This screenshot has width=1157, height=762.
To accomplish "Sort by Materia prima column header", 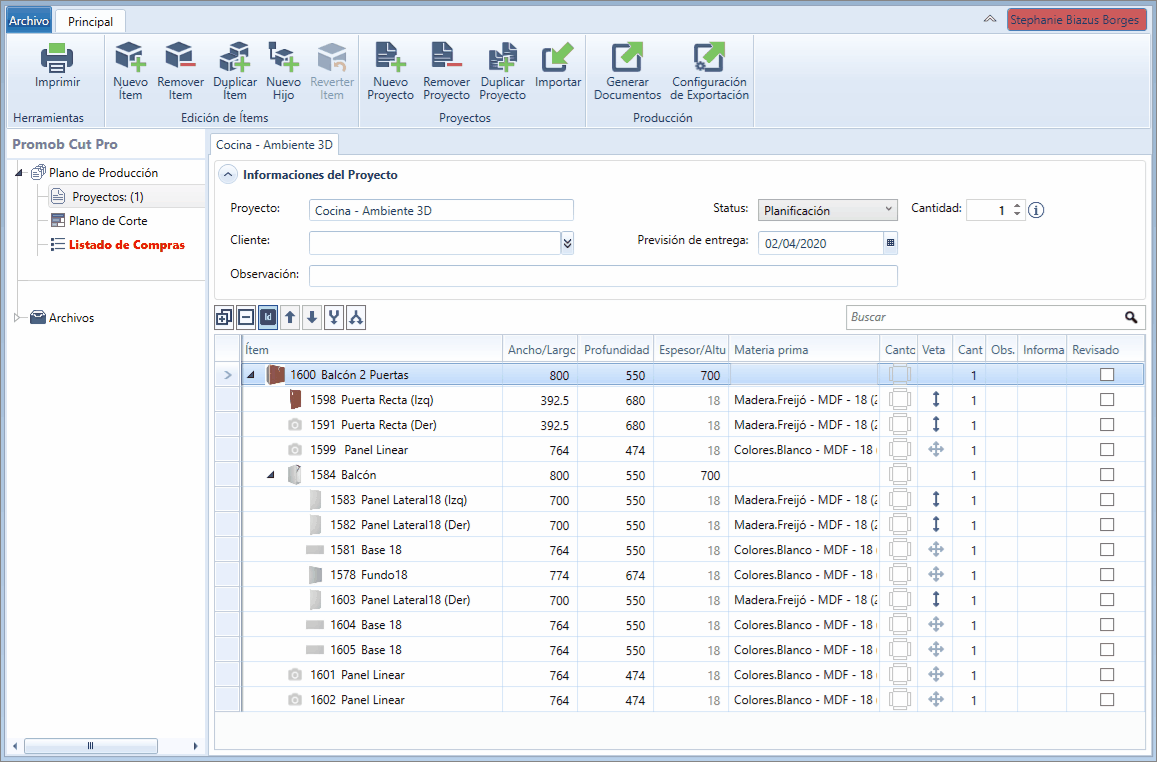I will (804, 350).
